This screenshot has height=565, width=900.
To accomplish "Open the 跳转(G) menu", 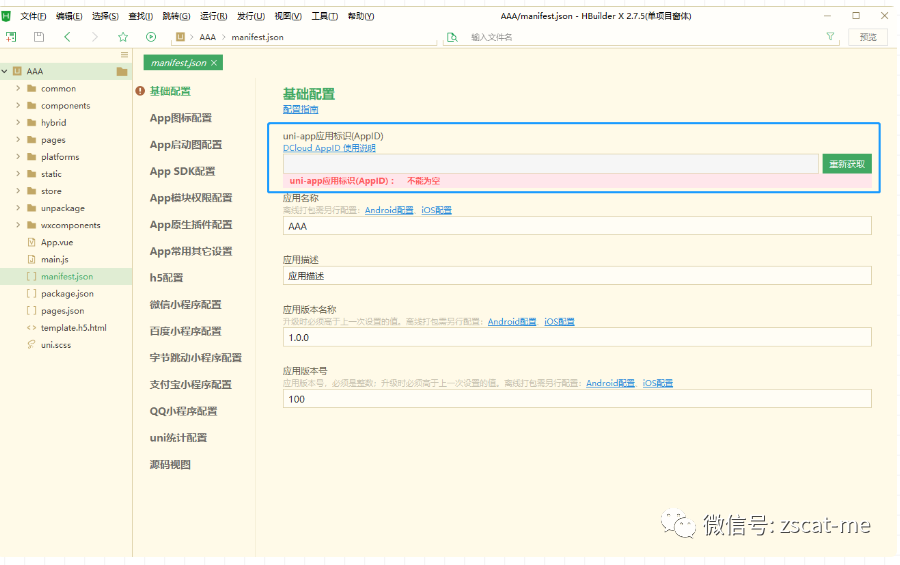I will click(x=176, y=16).
